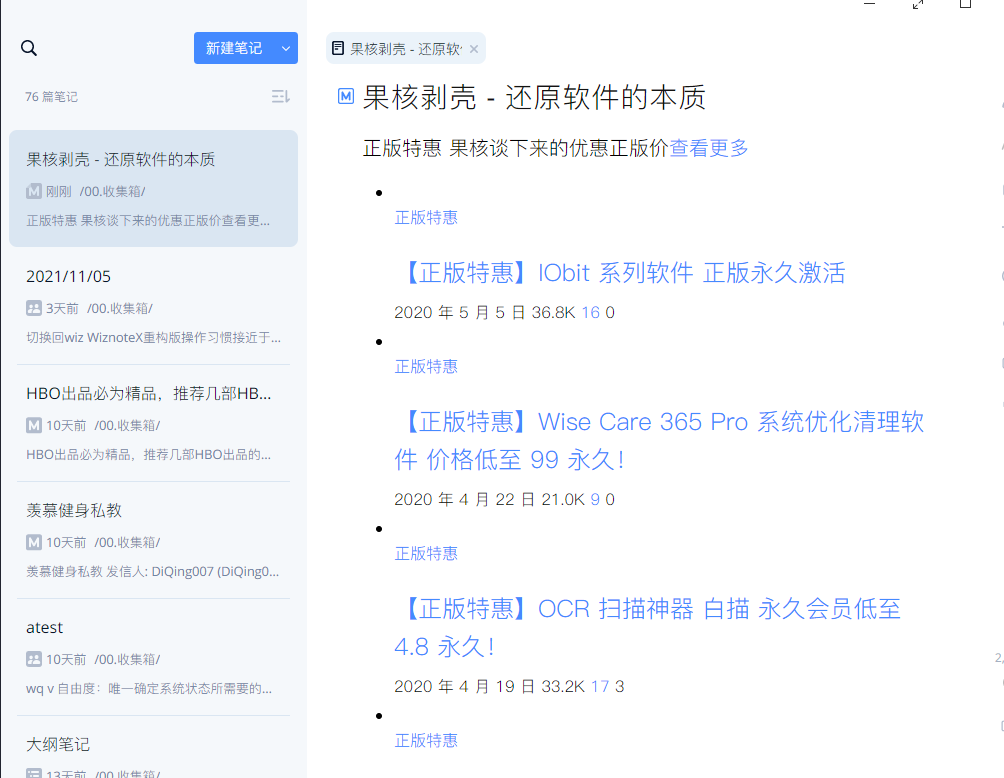Click the last 正版特惠 tag at the bottom
Viewport: 1004px width, 778px height.
426,740
